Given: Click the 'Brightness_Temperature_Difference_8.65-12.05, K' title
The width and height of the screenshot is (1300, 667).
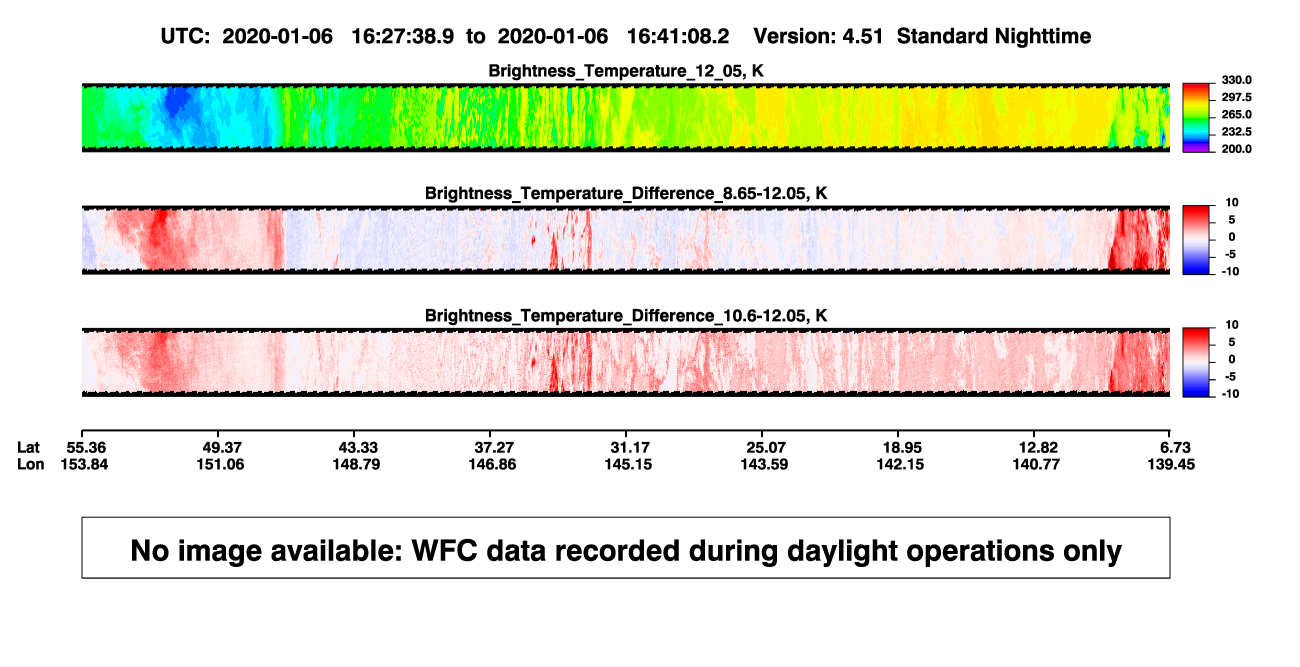Looking at the screenshot, I should 626,193.
